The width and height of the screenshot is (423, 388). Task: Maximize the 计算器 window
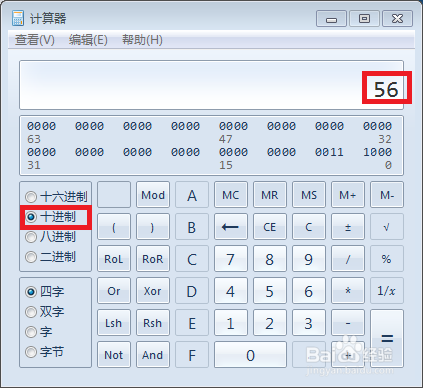(364, 19)
